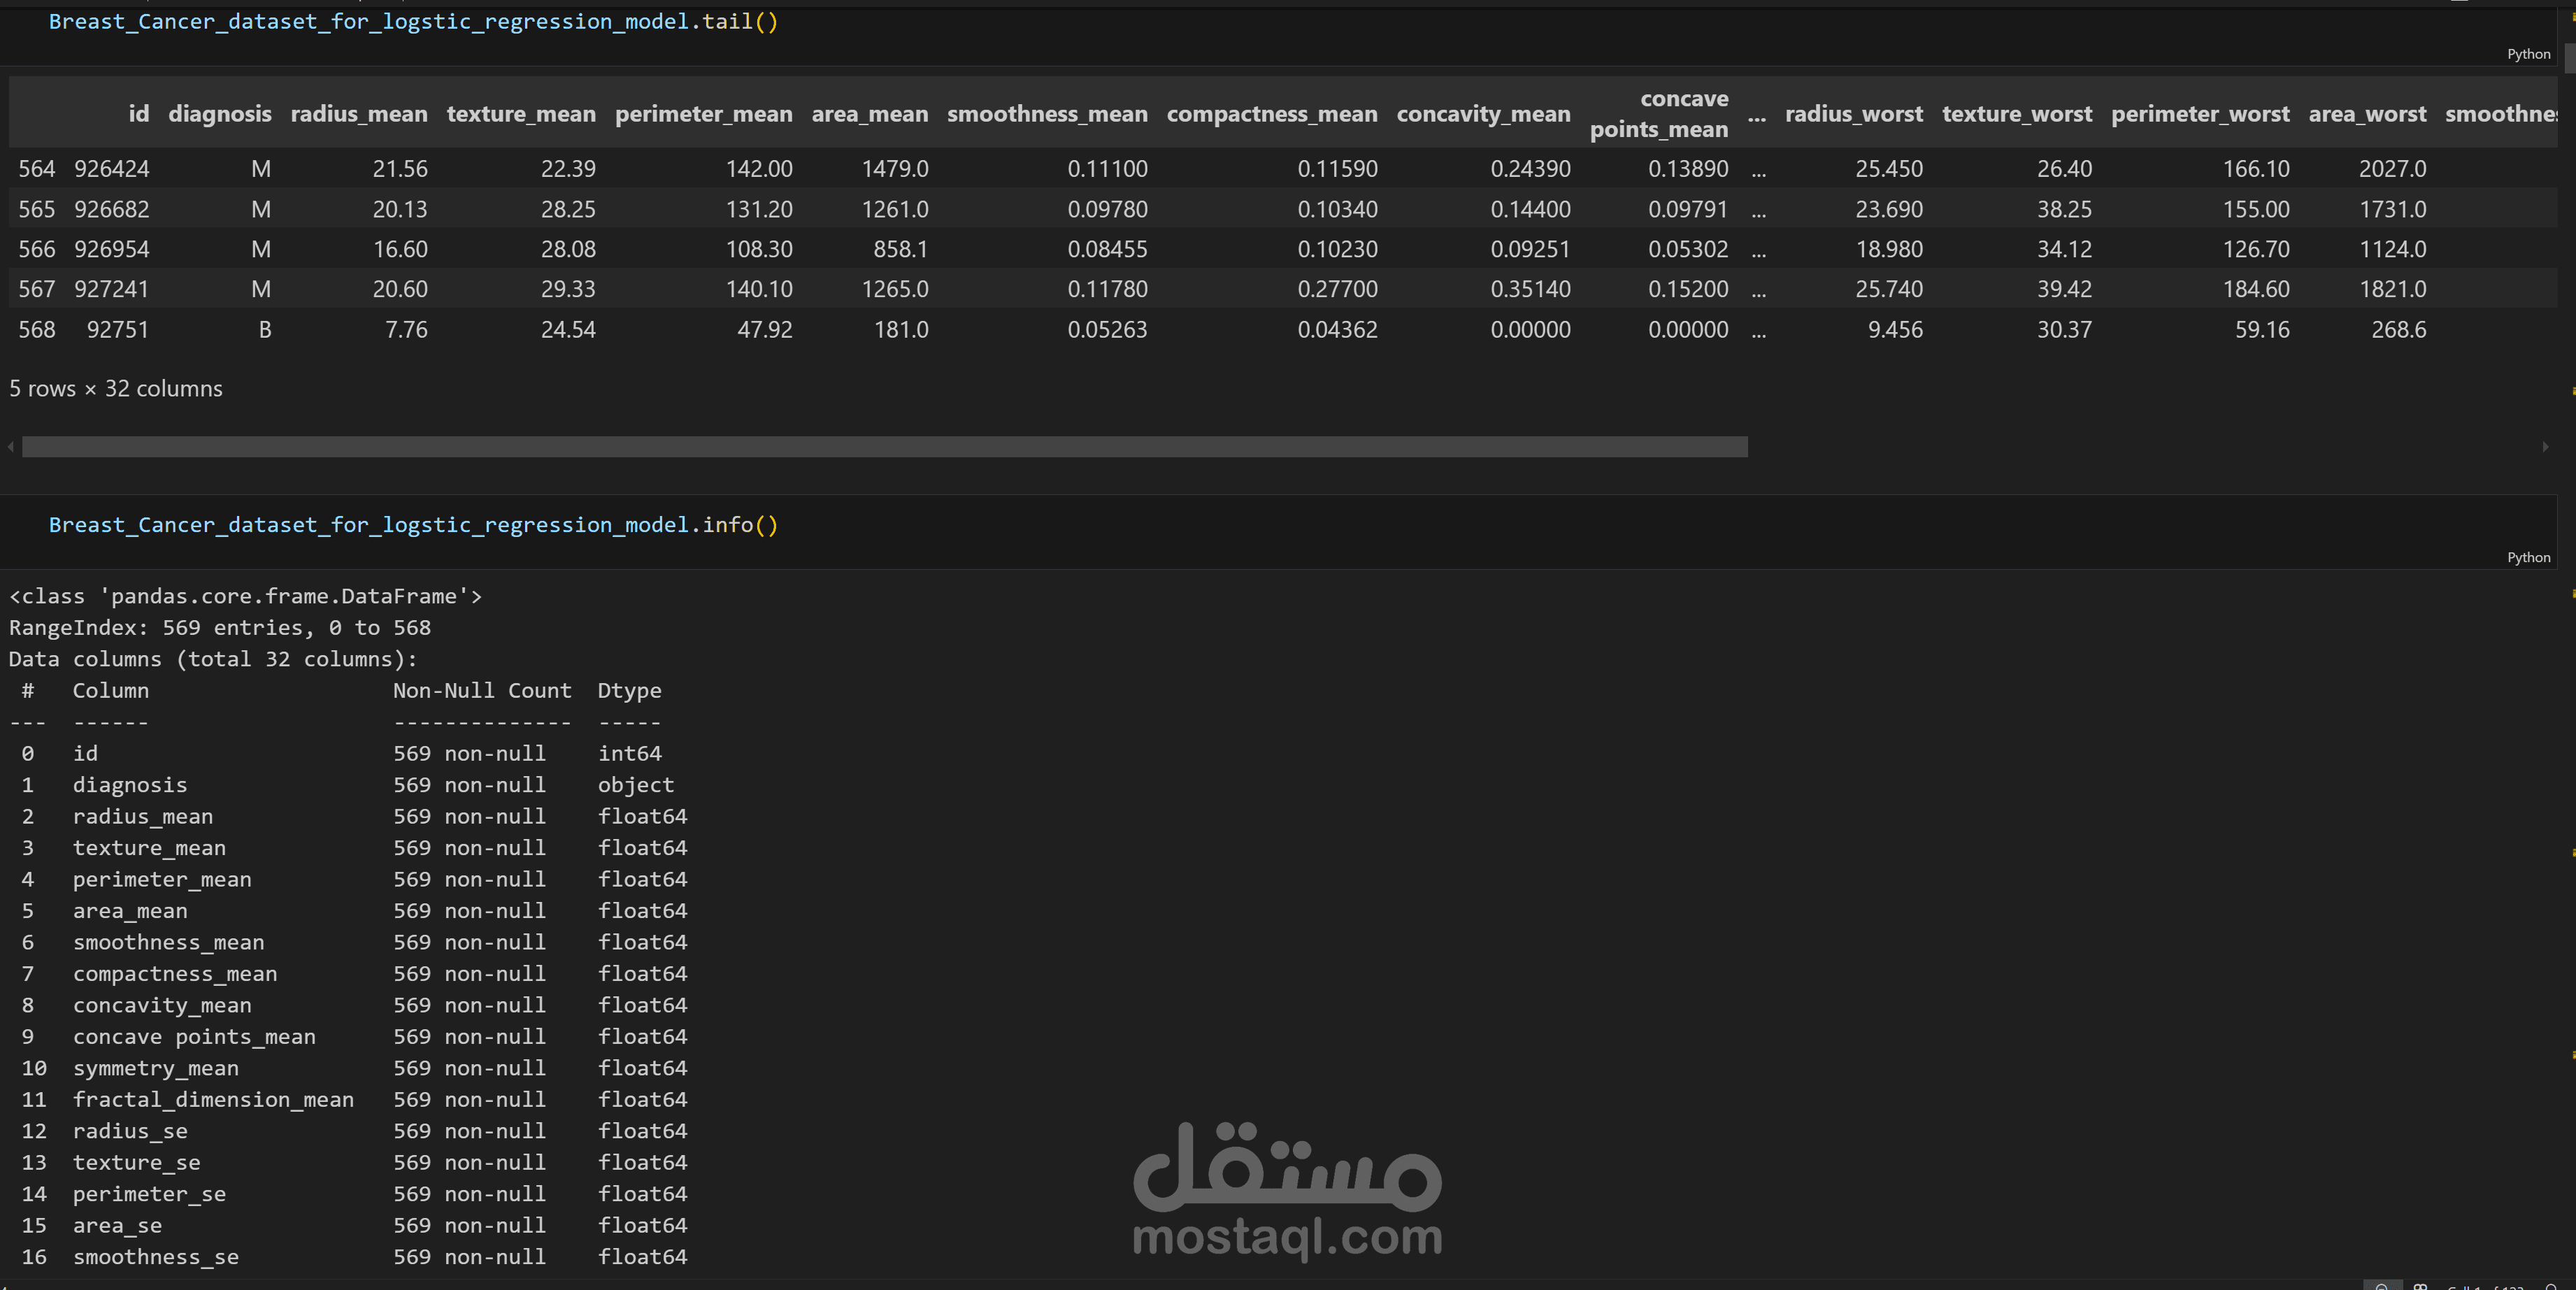Screen dimensions: 2576x1290
Task: Click the texture_worst column header
Action: tap(2016, 114)
